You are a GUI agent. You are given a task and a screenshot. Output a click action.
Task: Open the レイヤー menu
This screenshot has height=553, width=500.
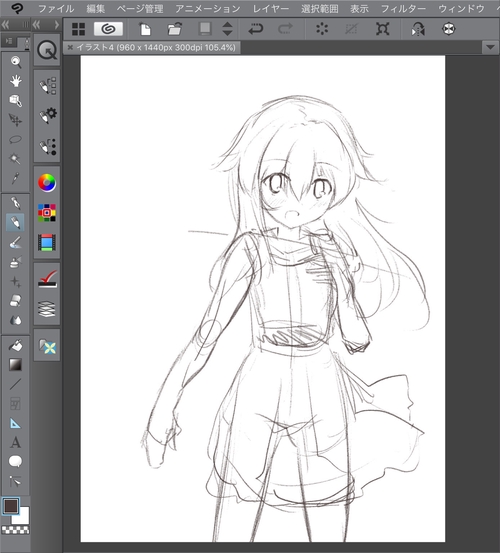271,9
